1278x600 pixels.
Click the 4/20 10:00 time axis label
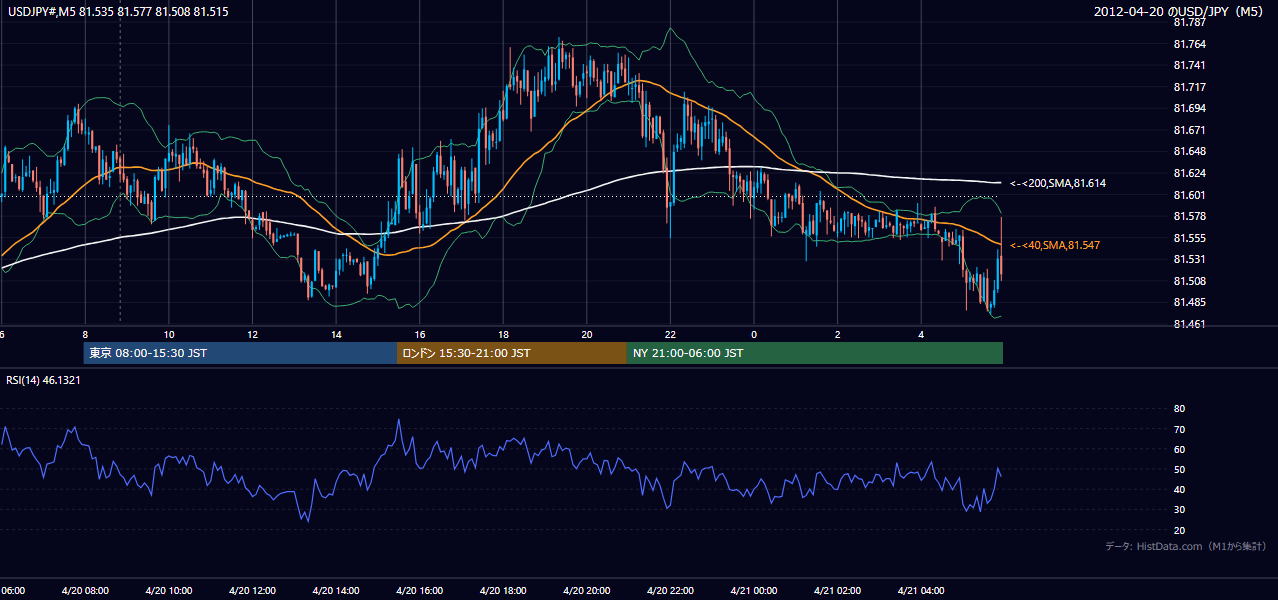168,591
